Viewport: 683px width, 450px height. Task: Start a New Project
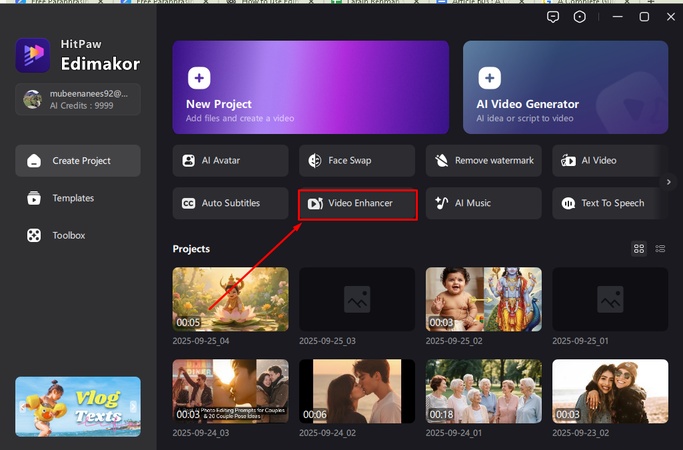point(309,87)
